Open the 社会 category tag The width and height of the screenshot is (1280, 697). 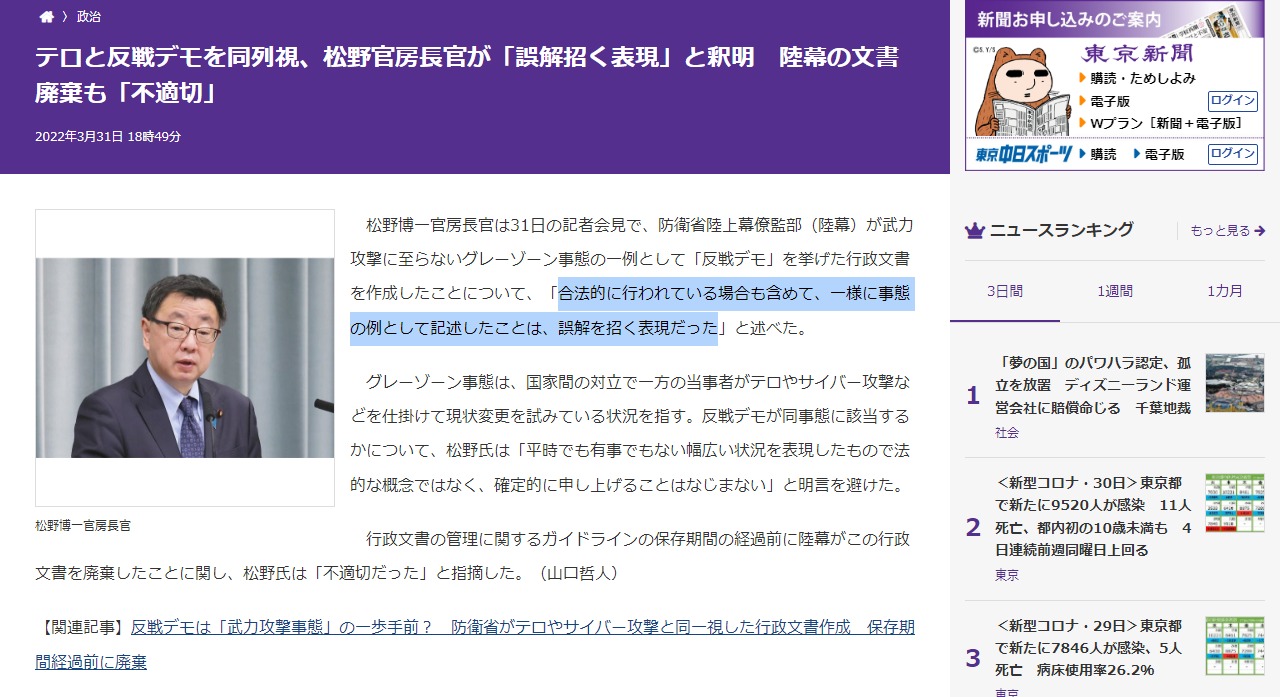(x=1007, y=433)
